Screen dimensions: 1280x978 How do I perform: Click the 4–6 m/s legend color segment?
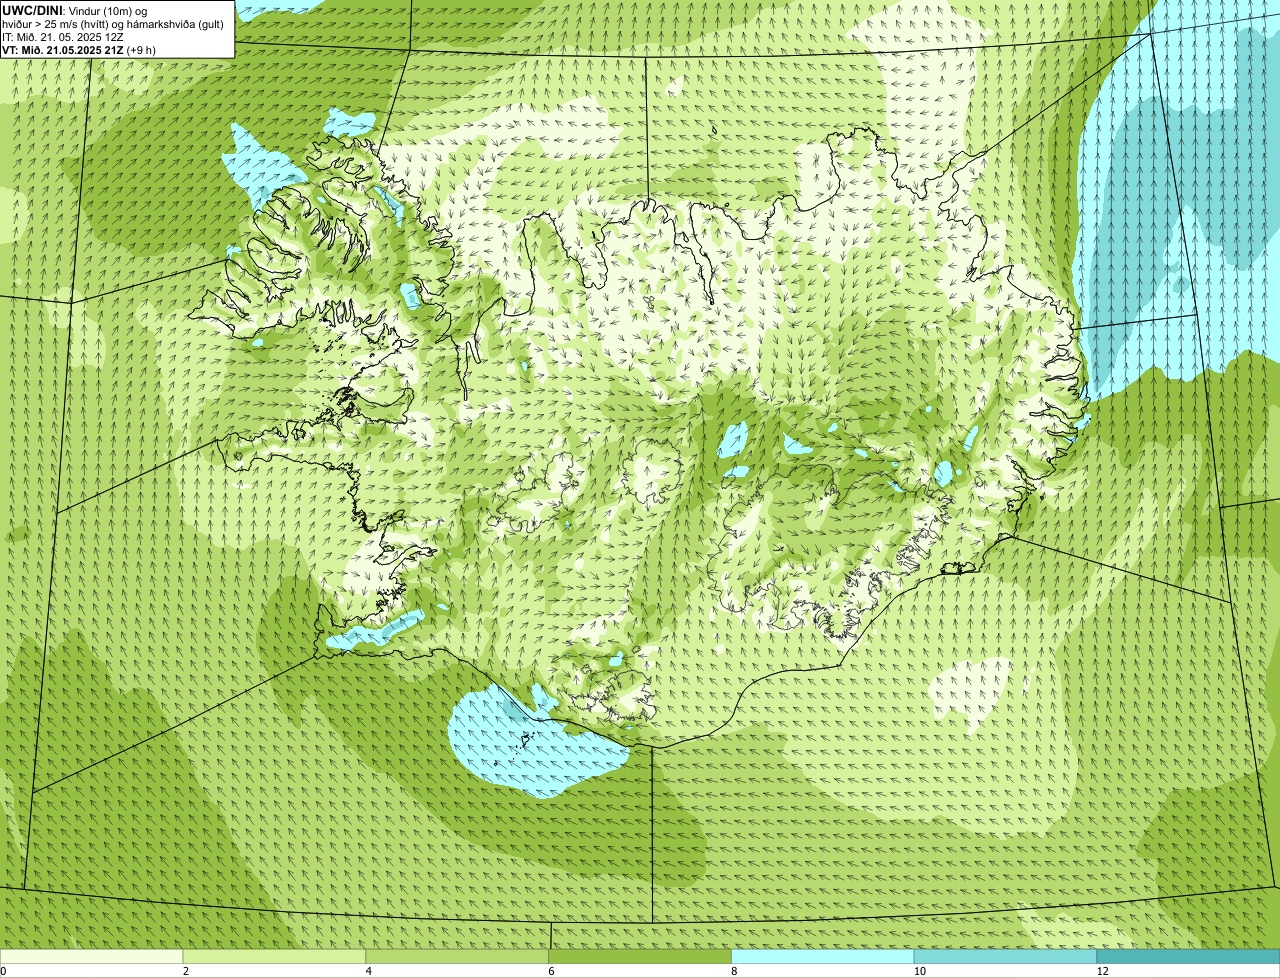(x=457, y=957)
